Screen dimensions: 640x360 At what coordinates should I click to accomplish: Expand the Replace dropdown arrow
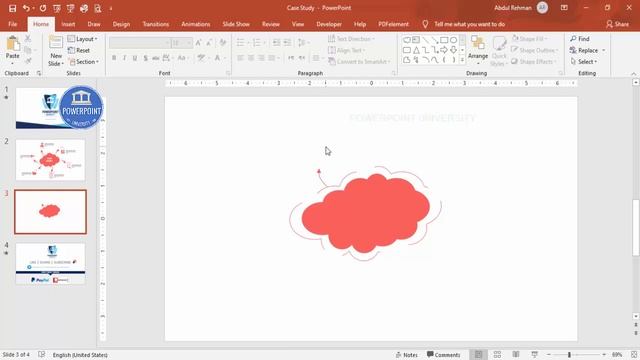pyautogui.click(x=604, y=50)
